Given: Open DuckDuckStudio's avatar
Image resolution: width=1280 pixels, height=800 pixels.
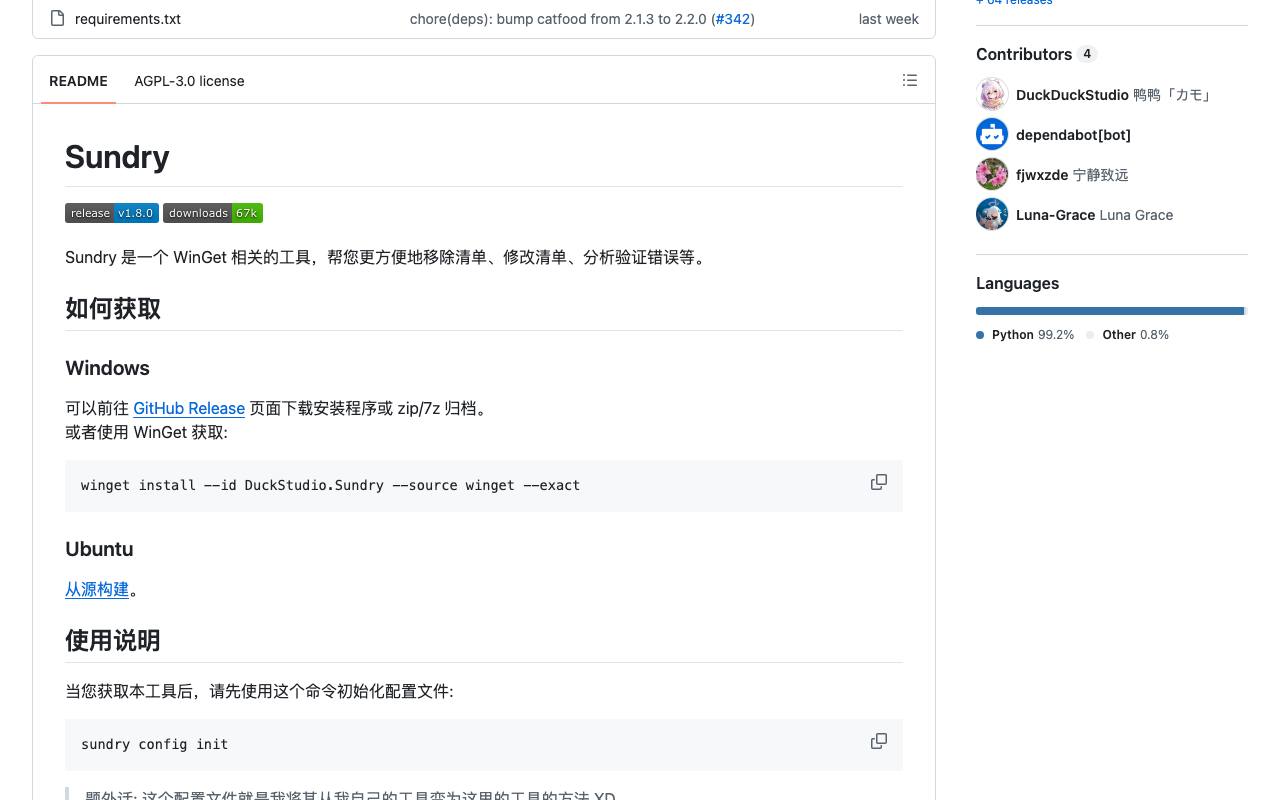Looking at the screenshot, I should pyautogui.click(x=992, y=94).
